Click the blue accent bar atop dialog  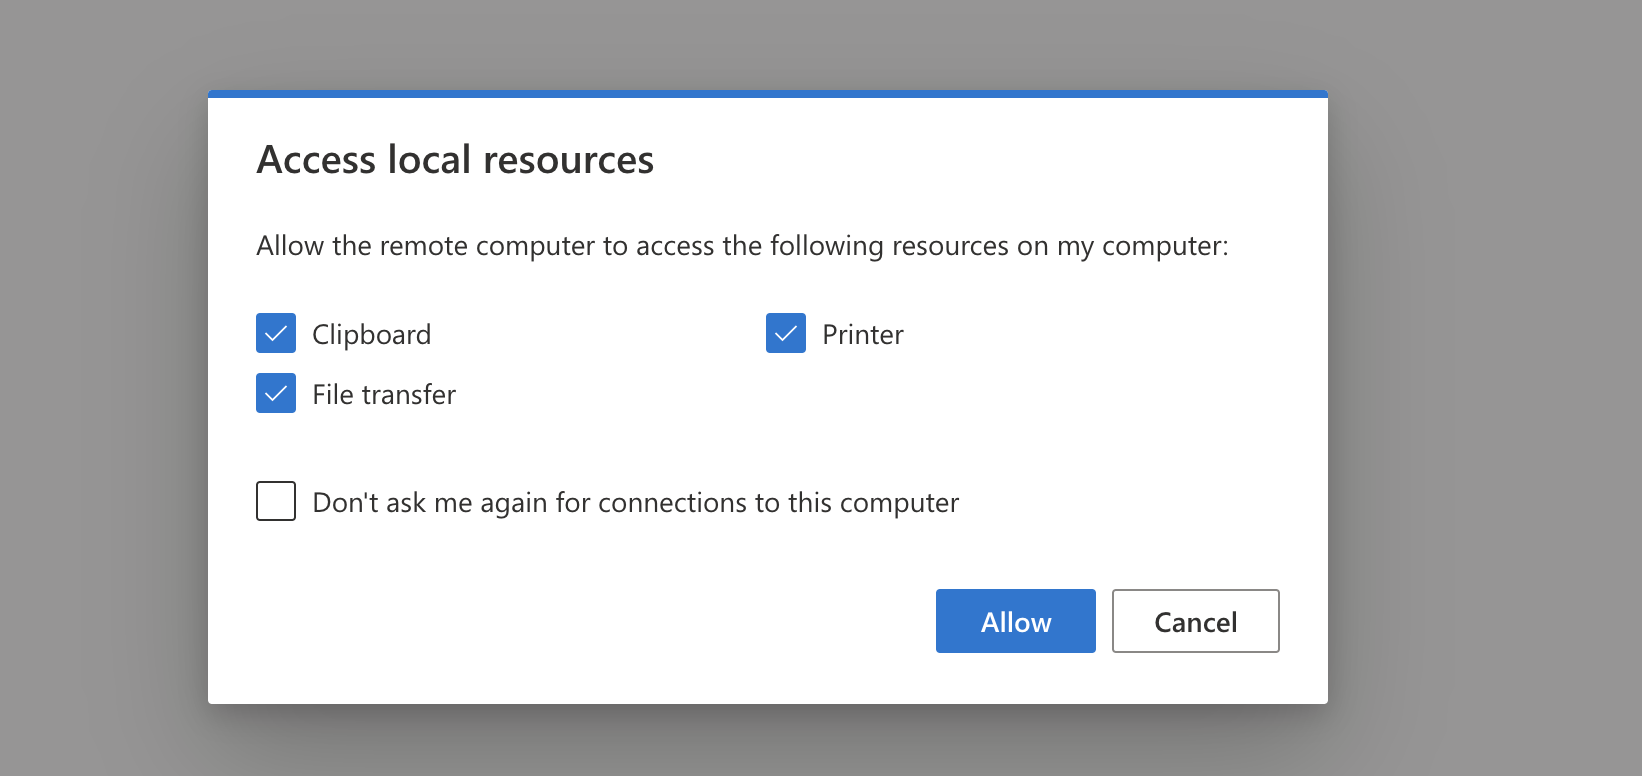click(x=767, y=94)
